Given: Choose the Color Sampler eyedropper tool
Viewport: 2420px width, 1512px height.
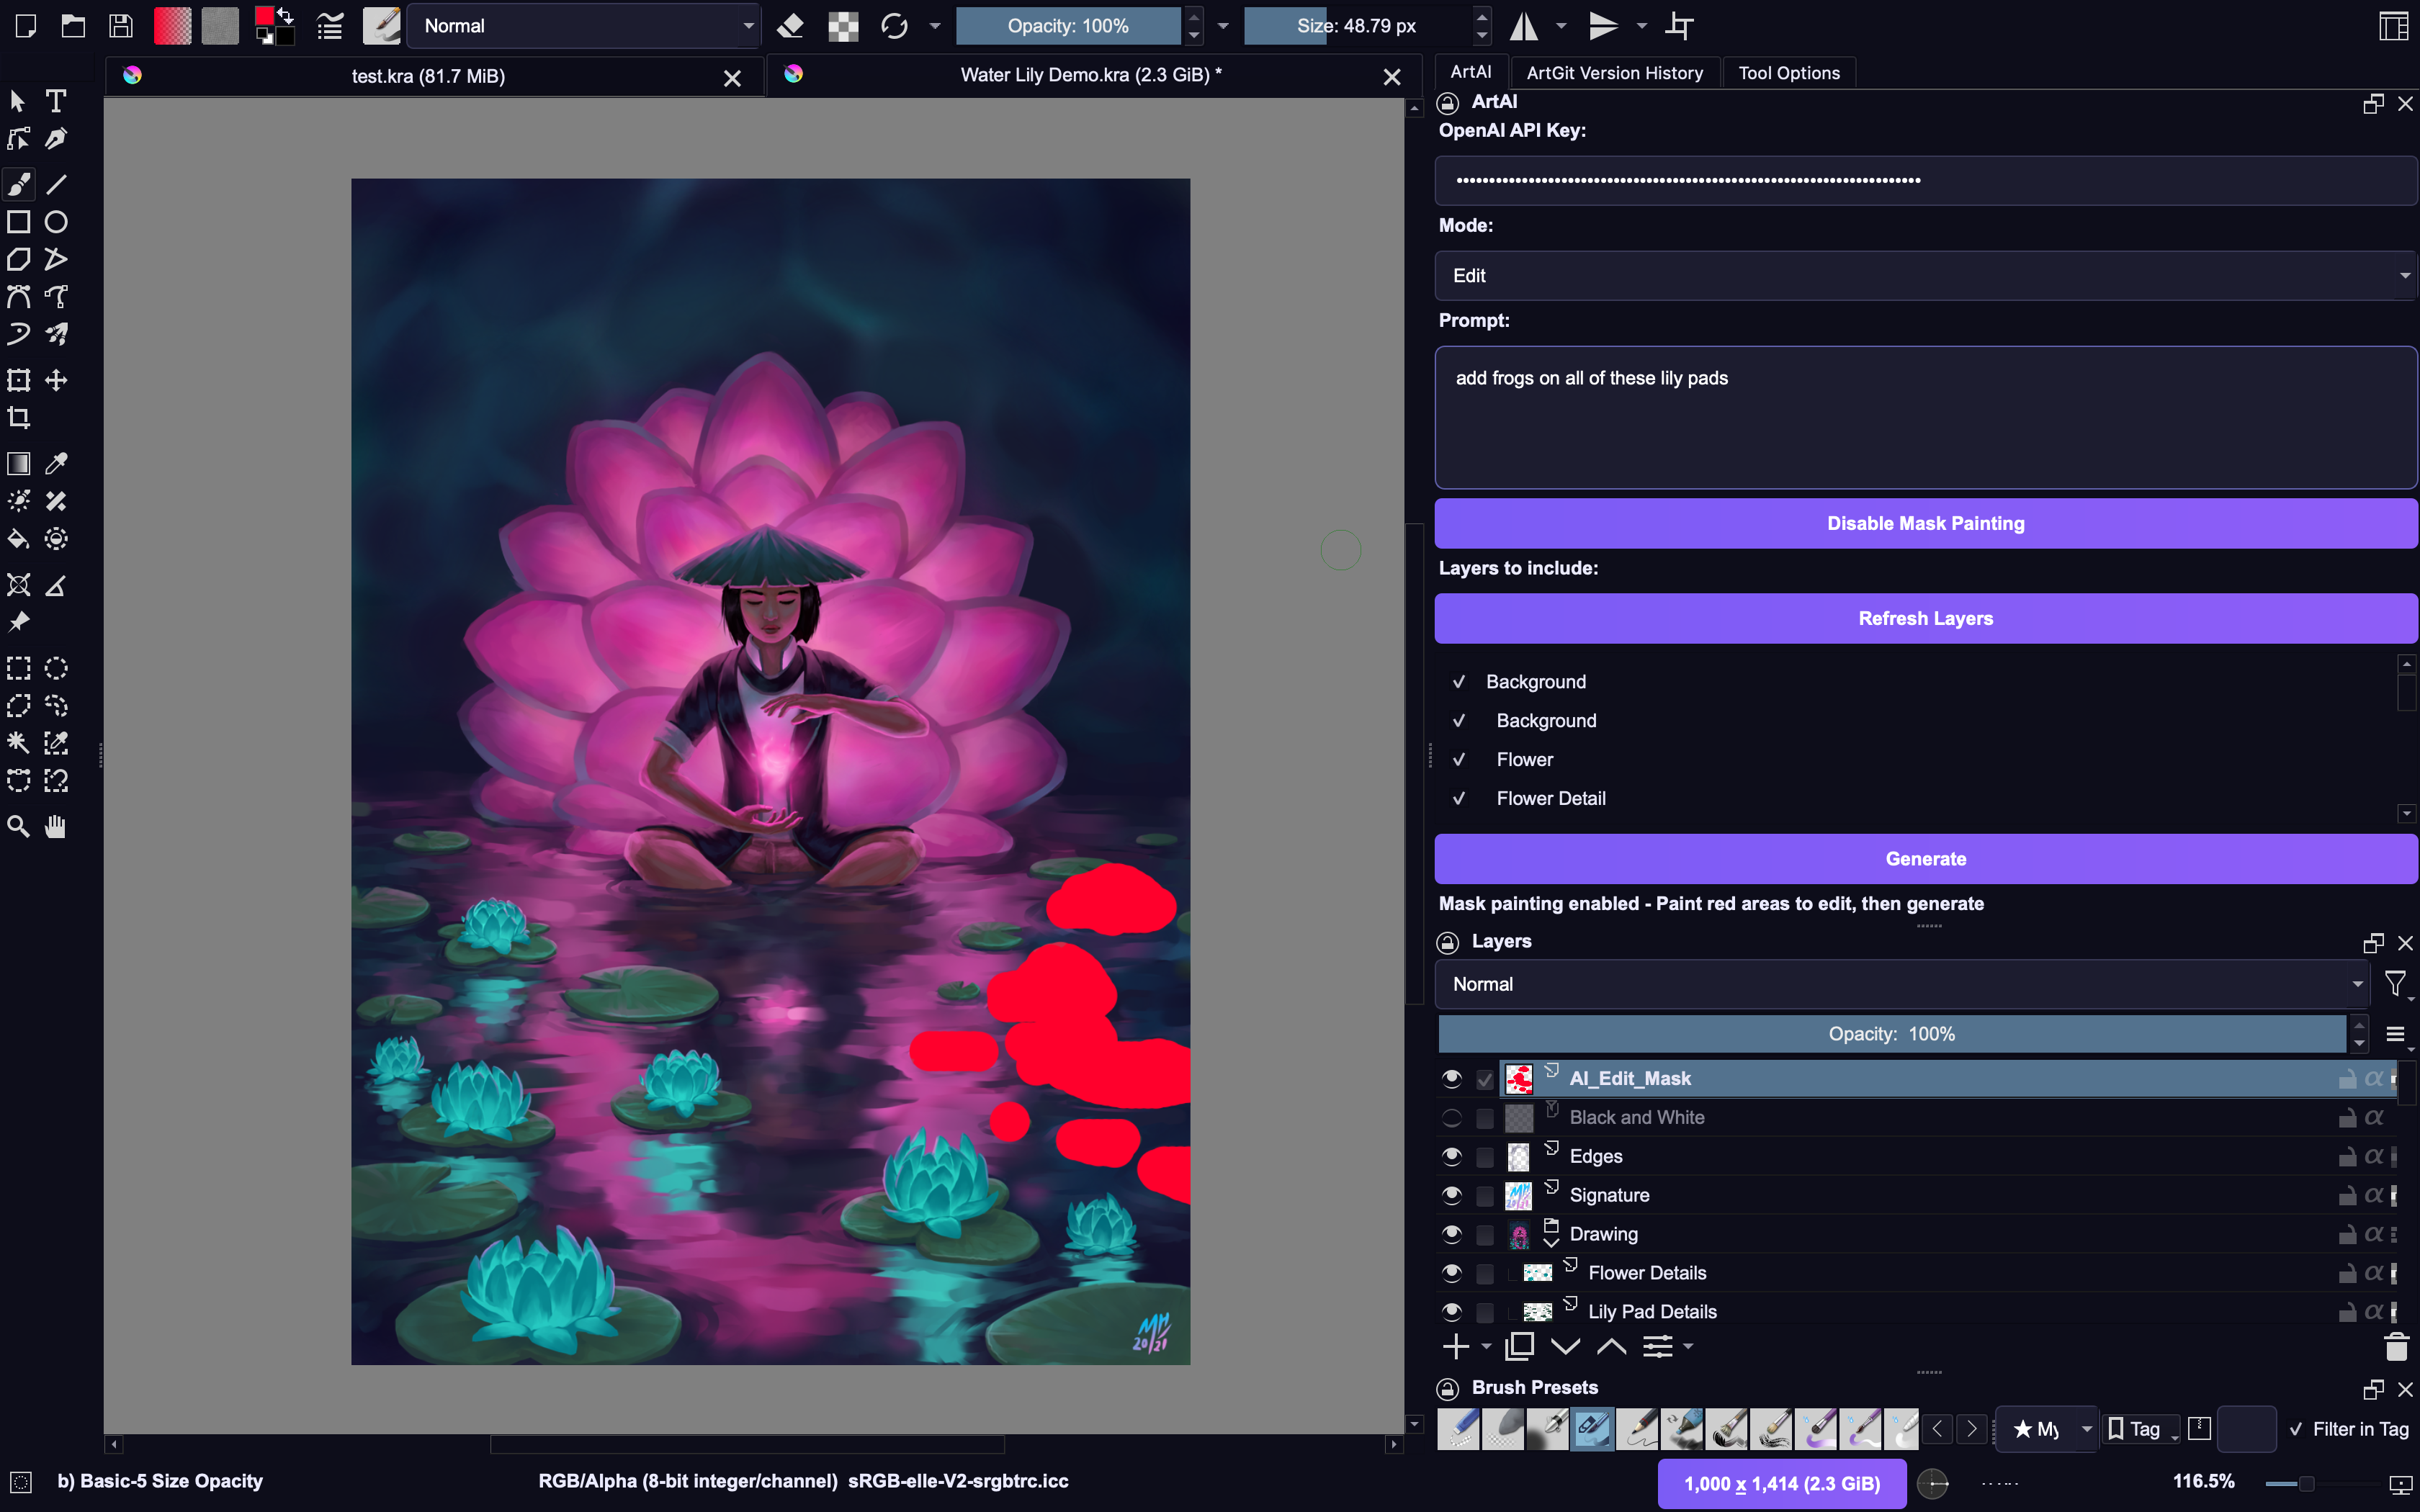Looking at the screenshot, I should click(x=56, y=463).
